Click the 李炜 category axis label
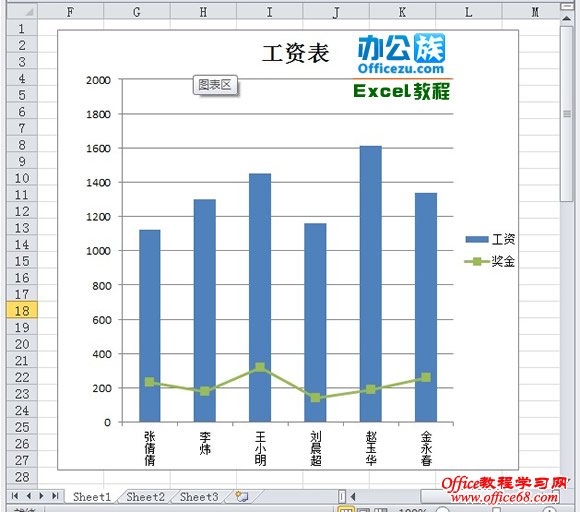The width and height of the screenshot is (580, 512). [x=205, y=442]
